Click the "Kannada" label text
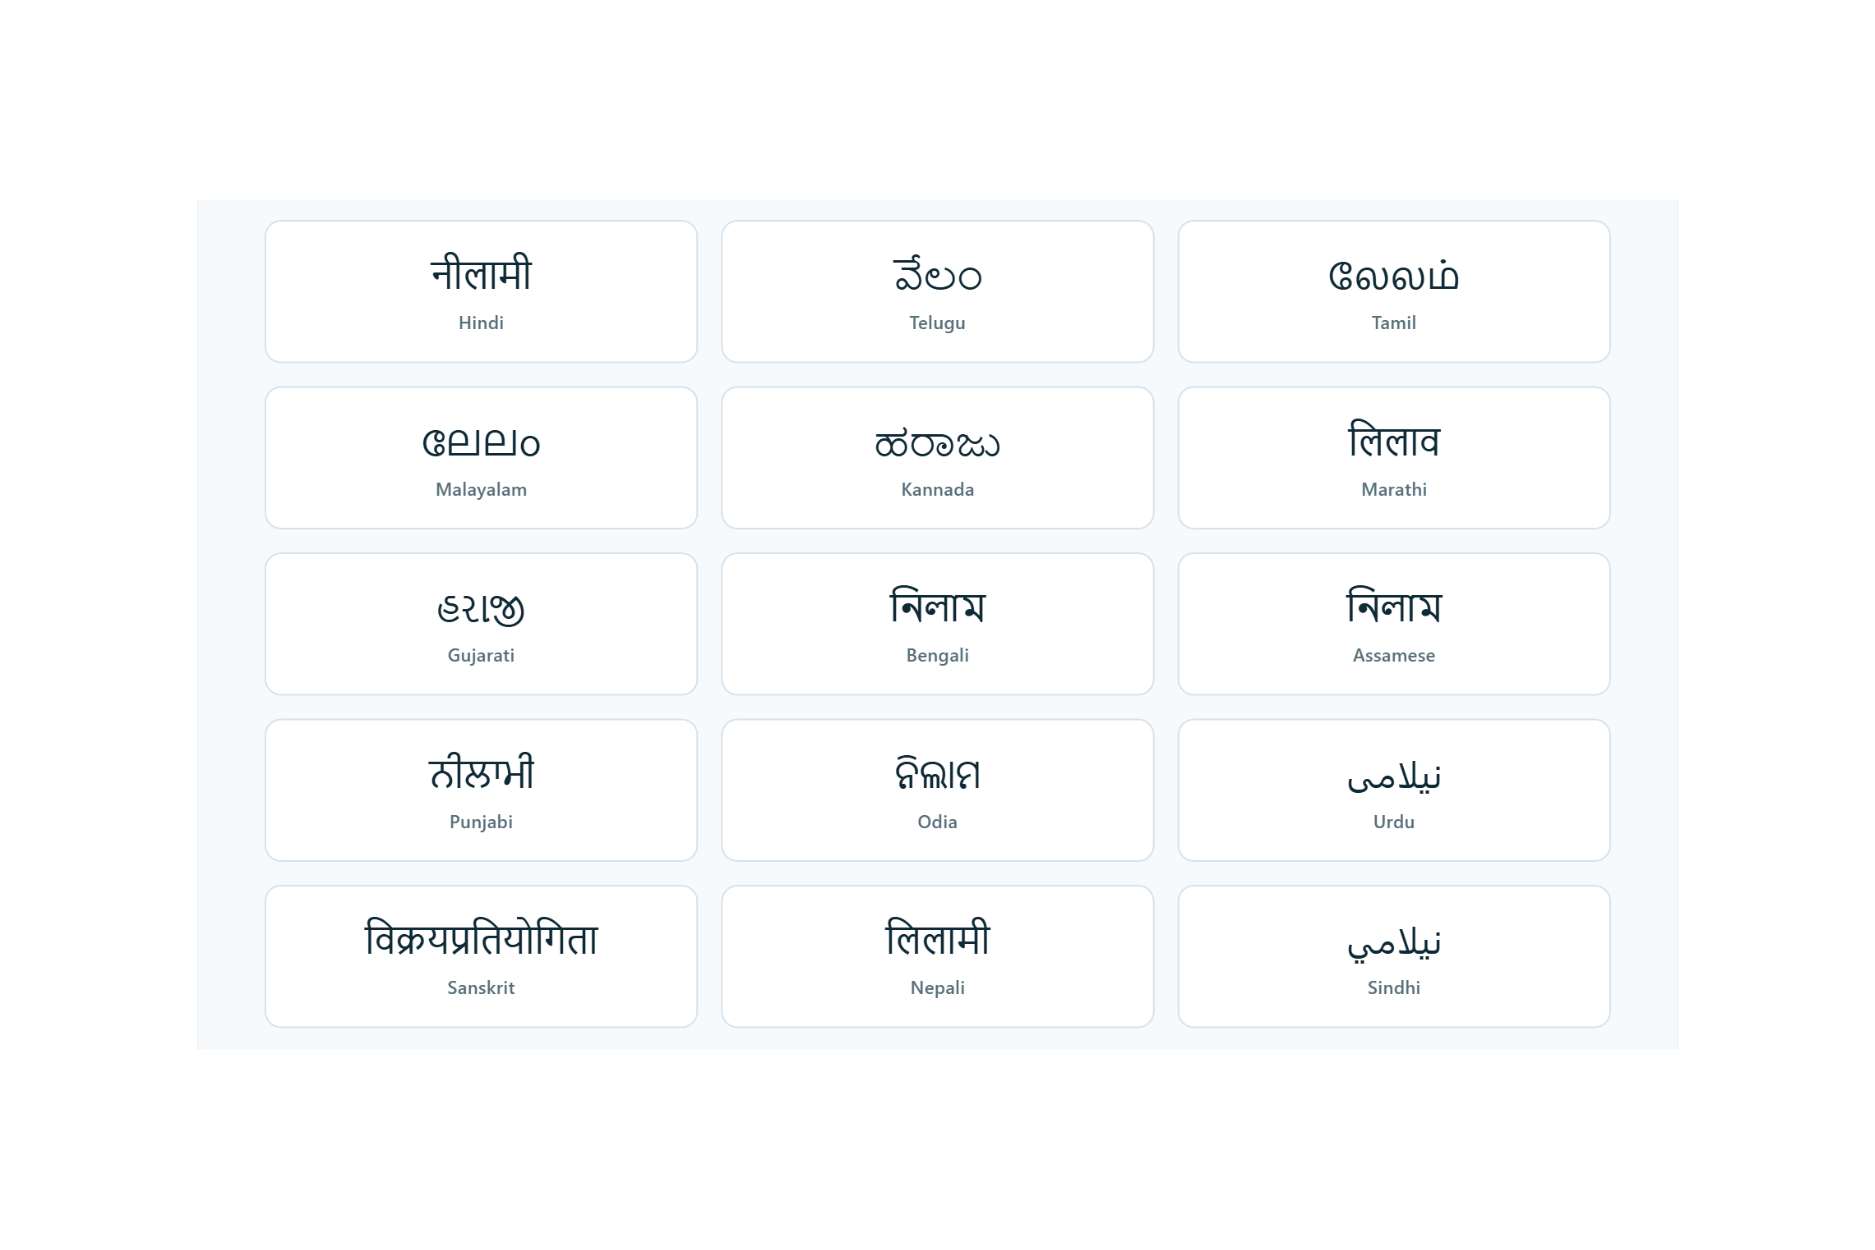The image size is (1875, 1250). pyautogui.click(x=937, y=490)
